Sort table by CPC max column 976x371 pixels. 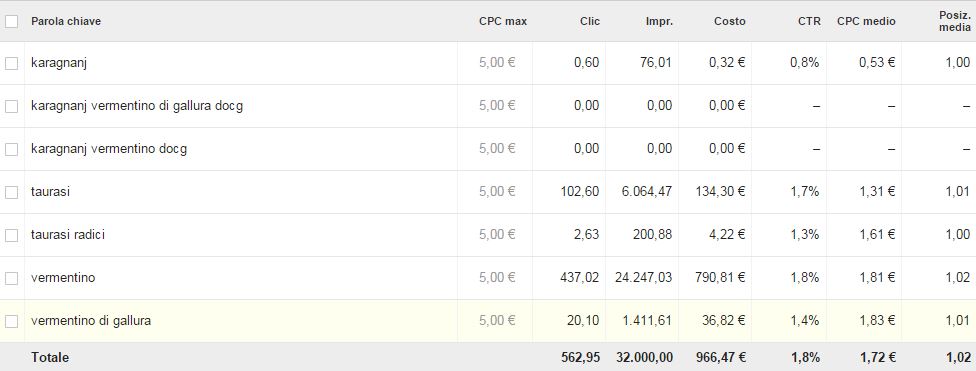[503, 21]
